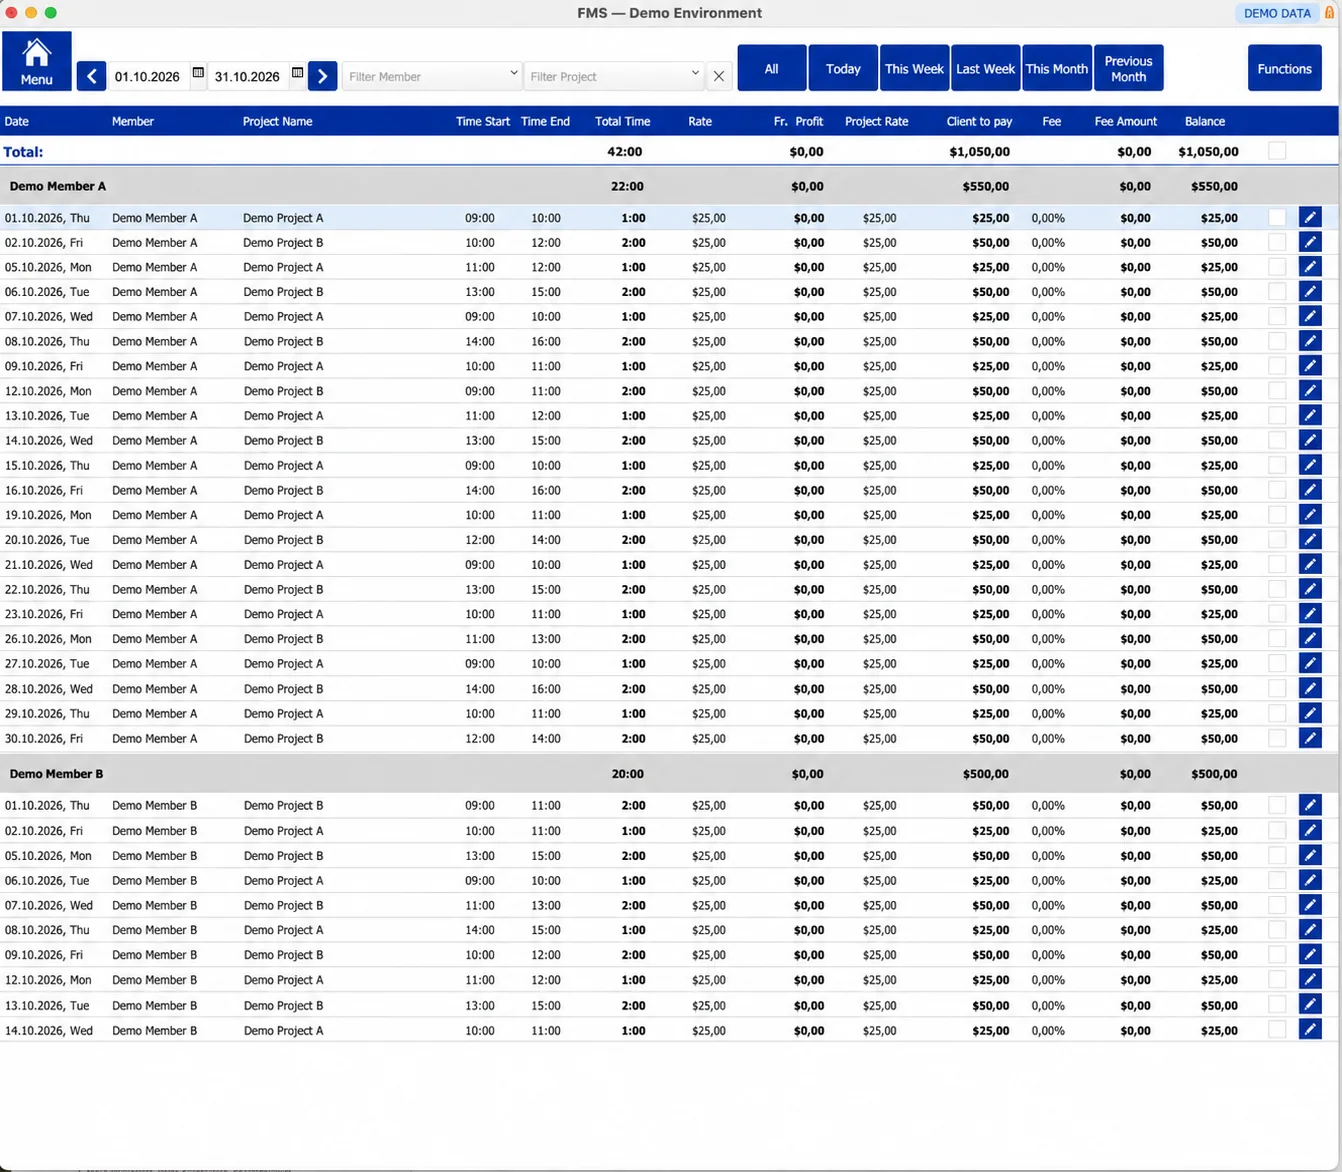Filter entries to Previous Month
The height and width of the screenshot is (1172, 1342).
click(1129, 68)
